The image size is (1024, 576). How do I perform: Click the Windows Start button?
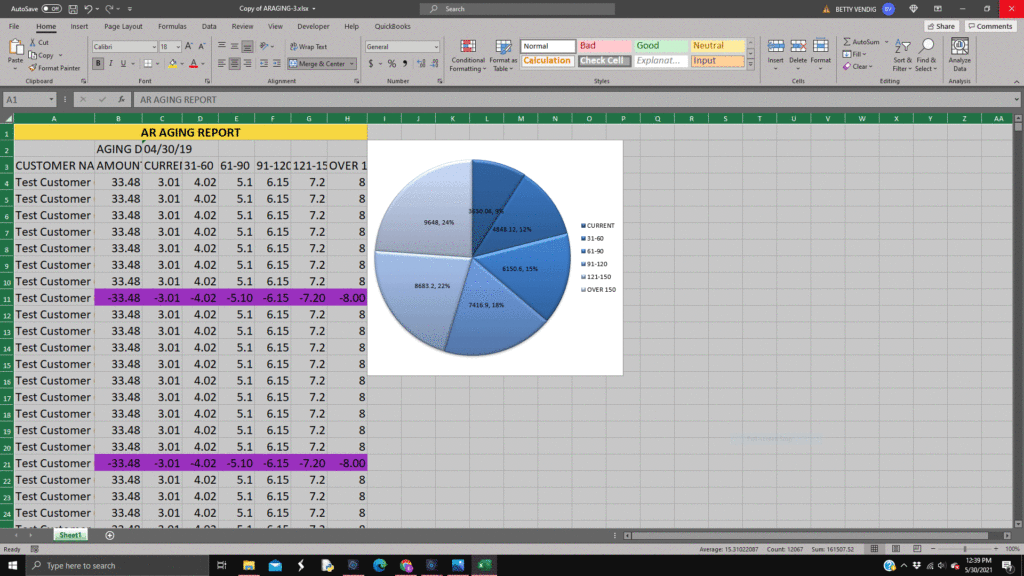[12, 566]
